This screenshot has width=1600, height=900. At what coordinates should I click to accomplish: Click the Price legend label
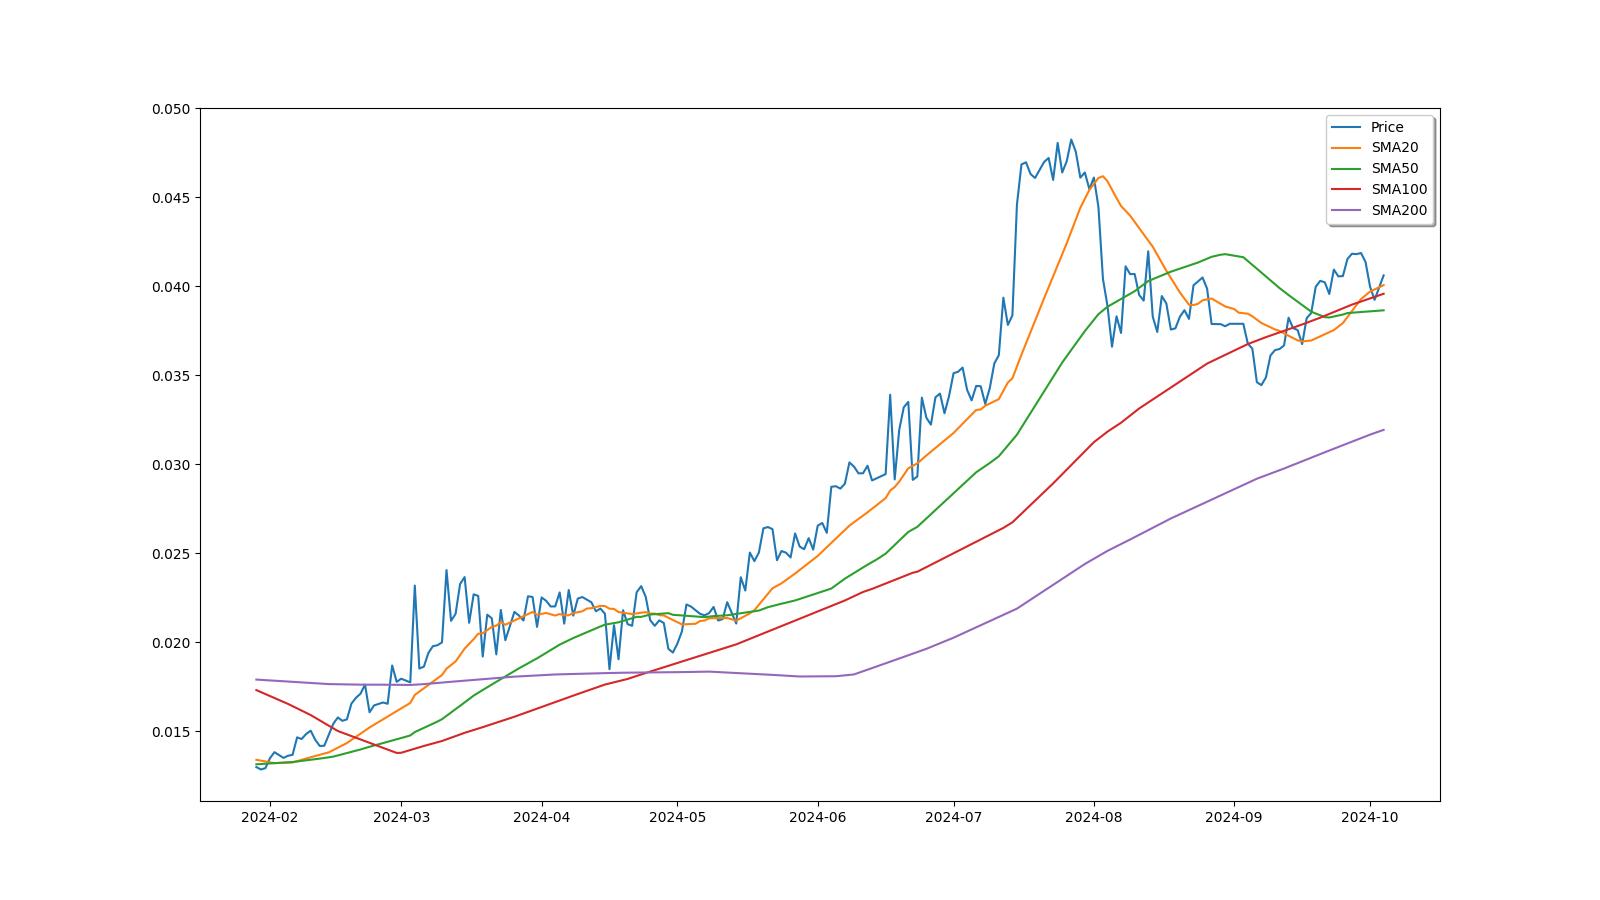1387,127
